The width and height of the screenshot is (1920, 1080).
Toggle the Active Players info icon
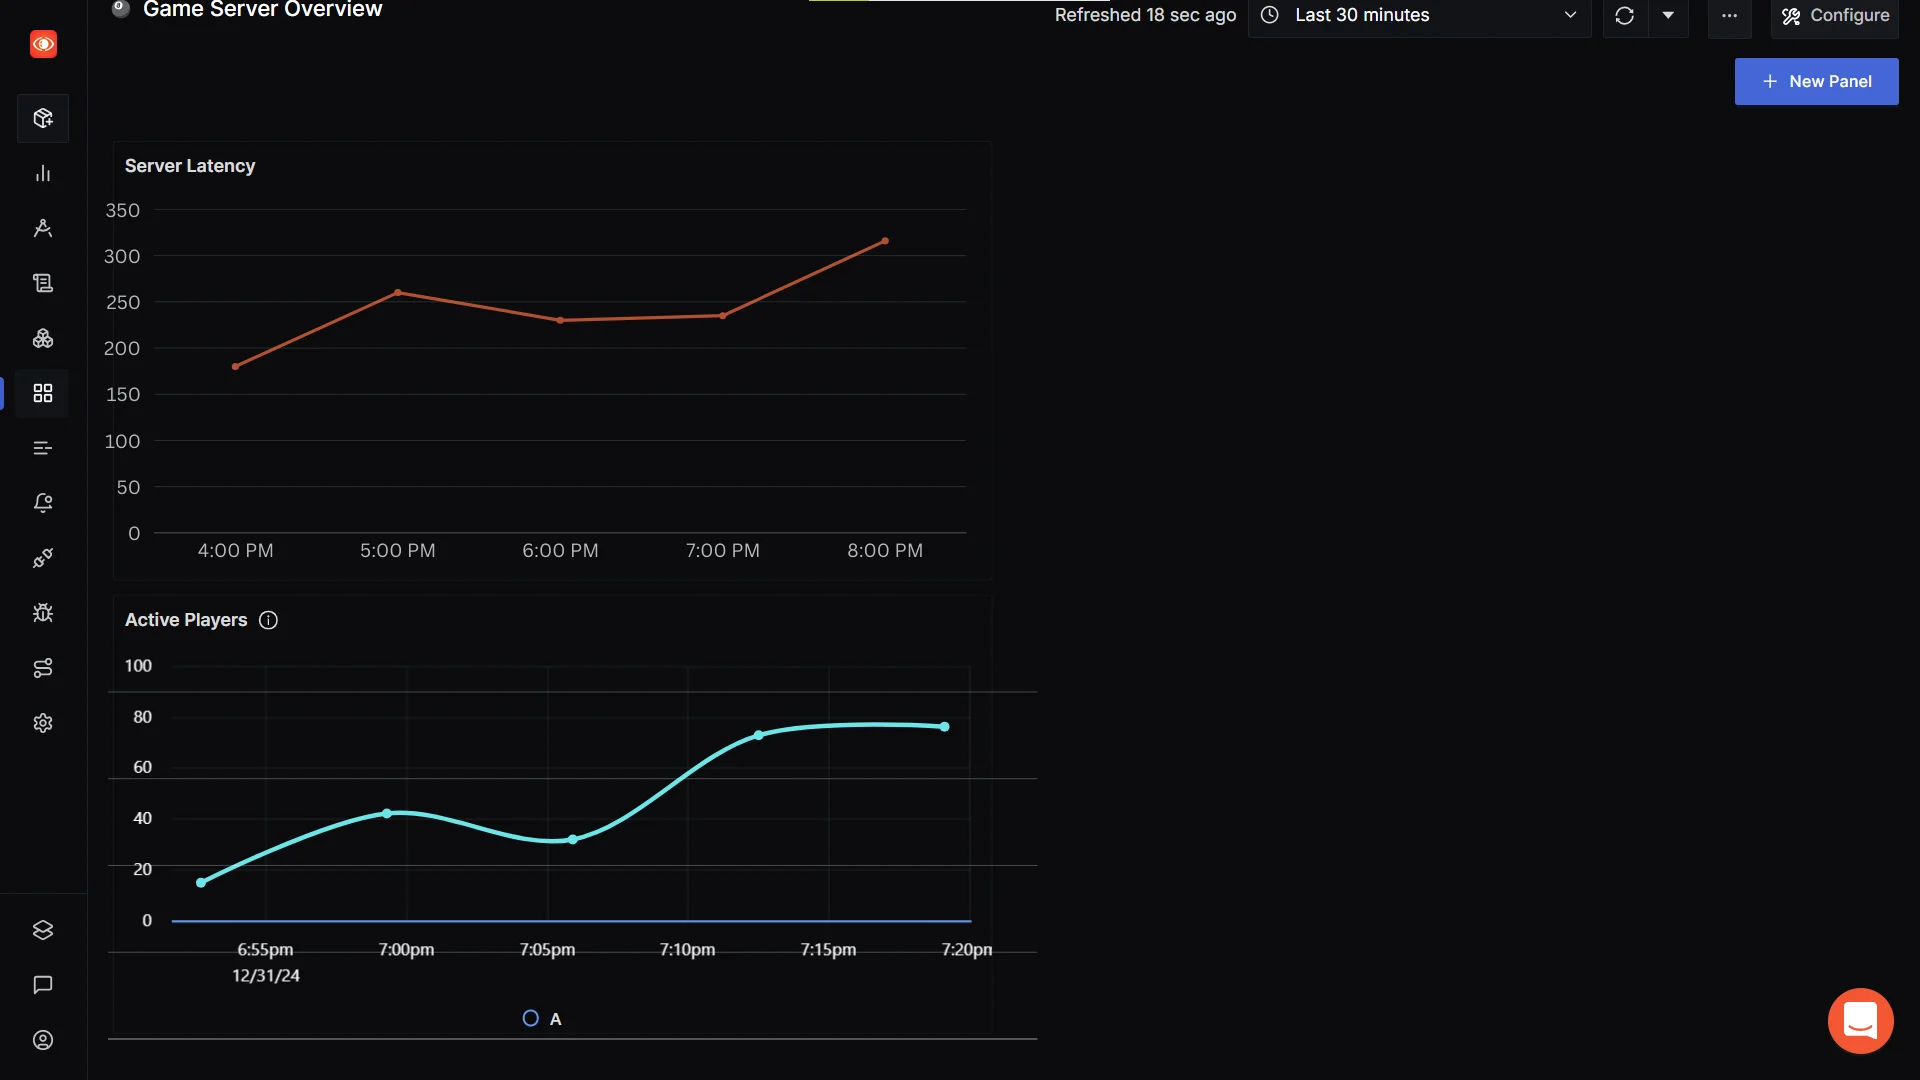pos(268,620)
